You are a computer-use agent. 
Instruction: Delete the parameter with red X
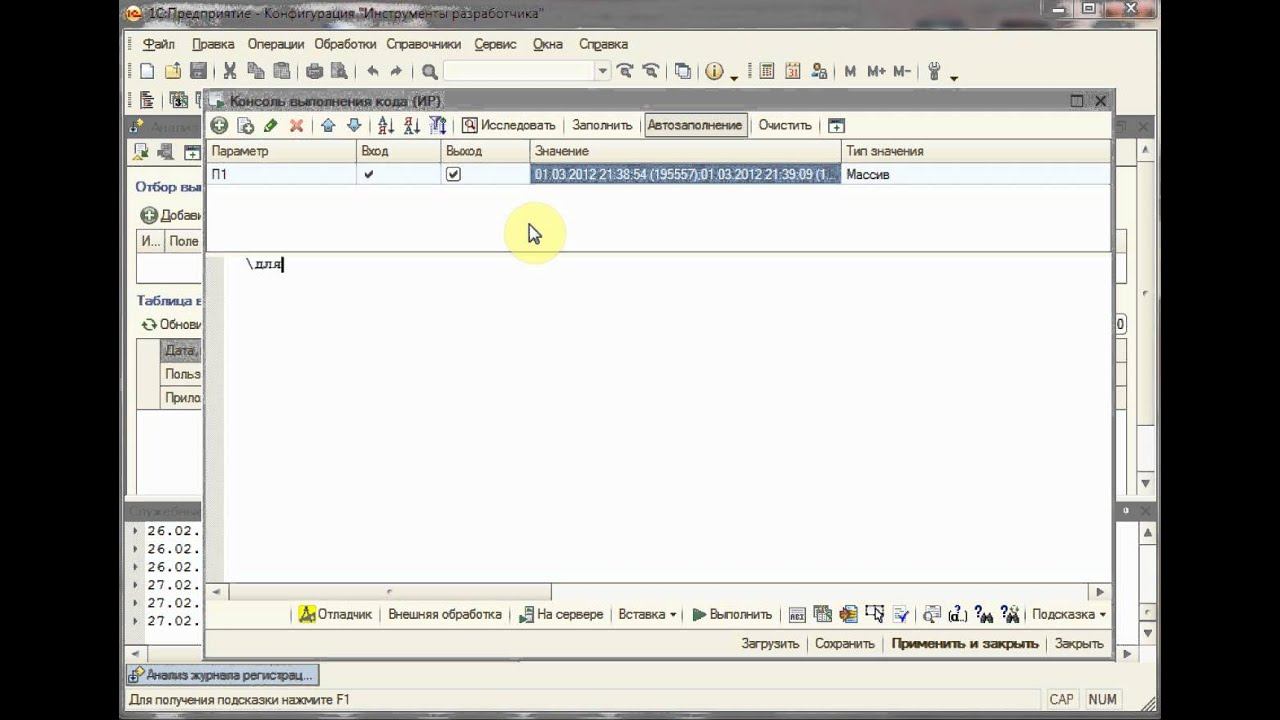pyautogui.click(x=296, y=125)
